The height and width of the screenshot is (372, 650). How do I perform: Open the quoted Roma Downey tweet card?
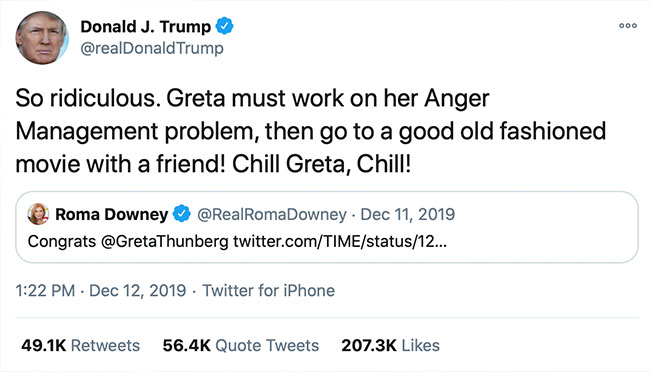coord(327,227)
